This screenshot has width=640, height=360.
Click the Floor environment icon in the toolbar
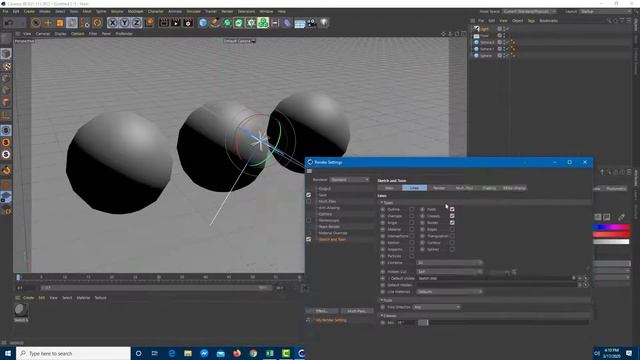[x=300, y=23]
